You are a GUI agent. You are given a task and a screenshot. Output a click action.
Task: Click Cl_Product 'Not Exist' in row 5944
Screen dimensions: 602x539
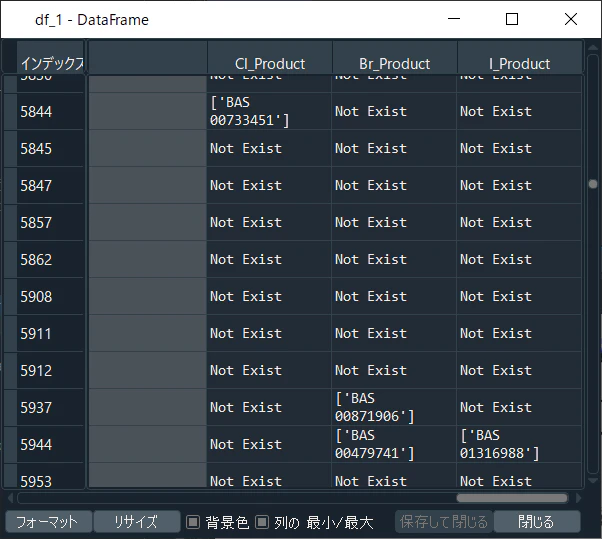tap(269, 444)
